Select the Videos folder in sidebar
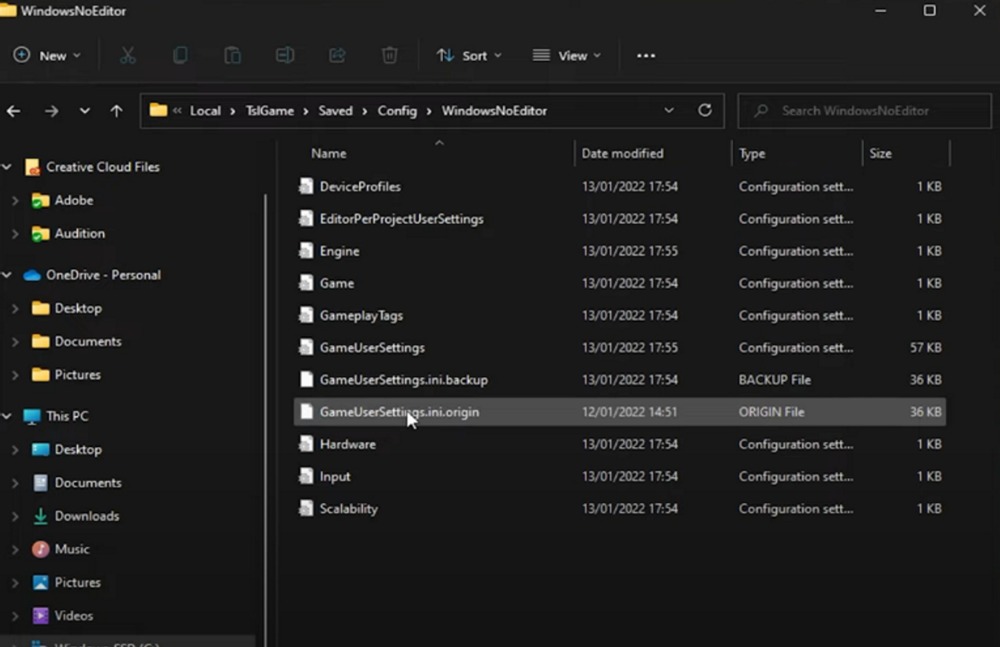This screenshot has height=647, width=1000. 62,615
